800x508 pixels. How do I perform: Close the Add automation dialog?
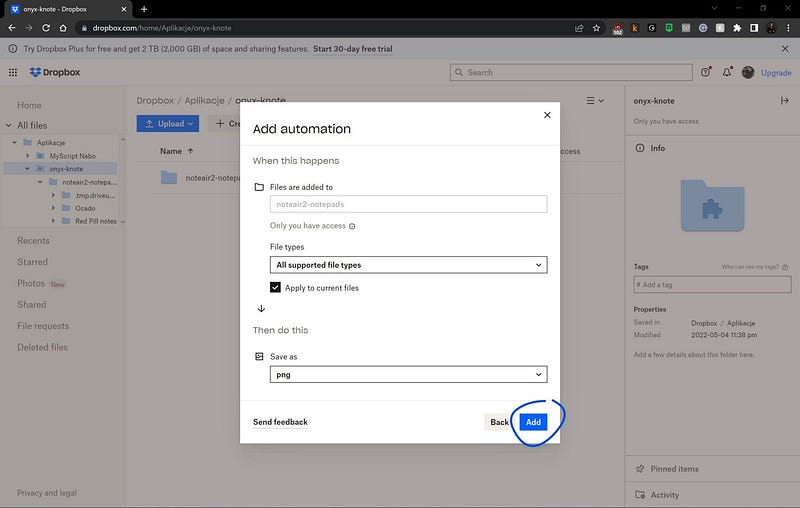(547, 115)
